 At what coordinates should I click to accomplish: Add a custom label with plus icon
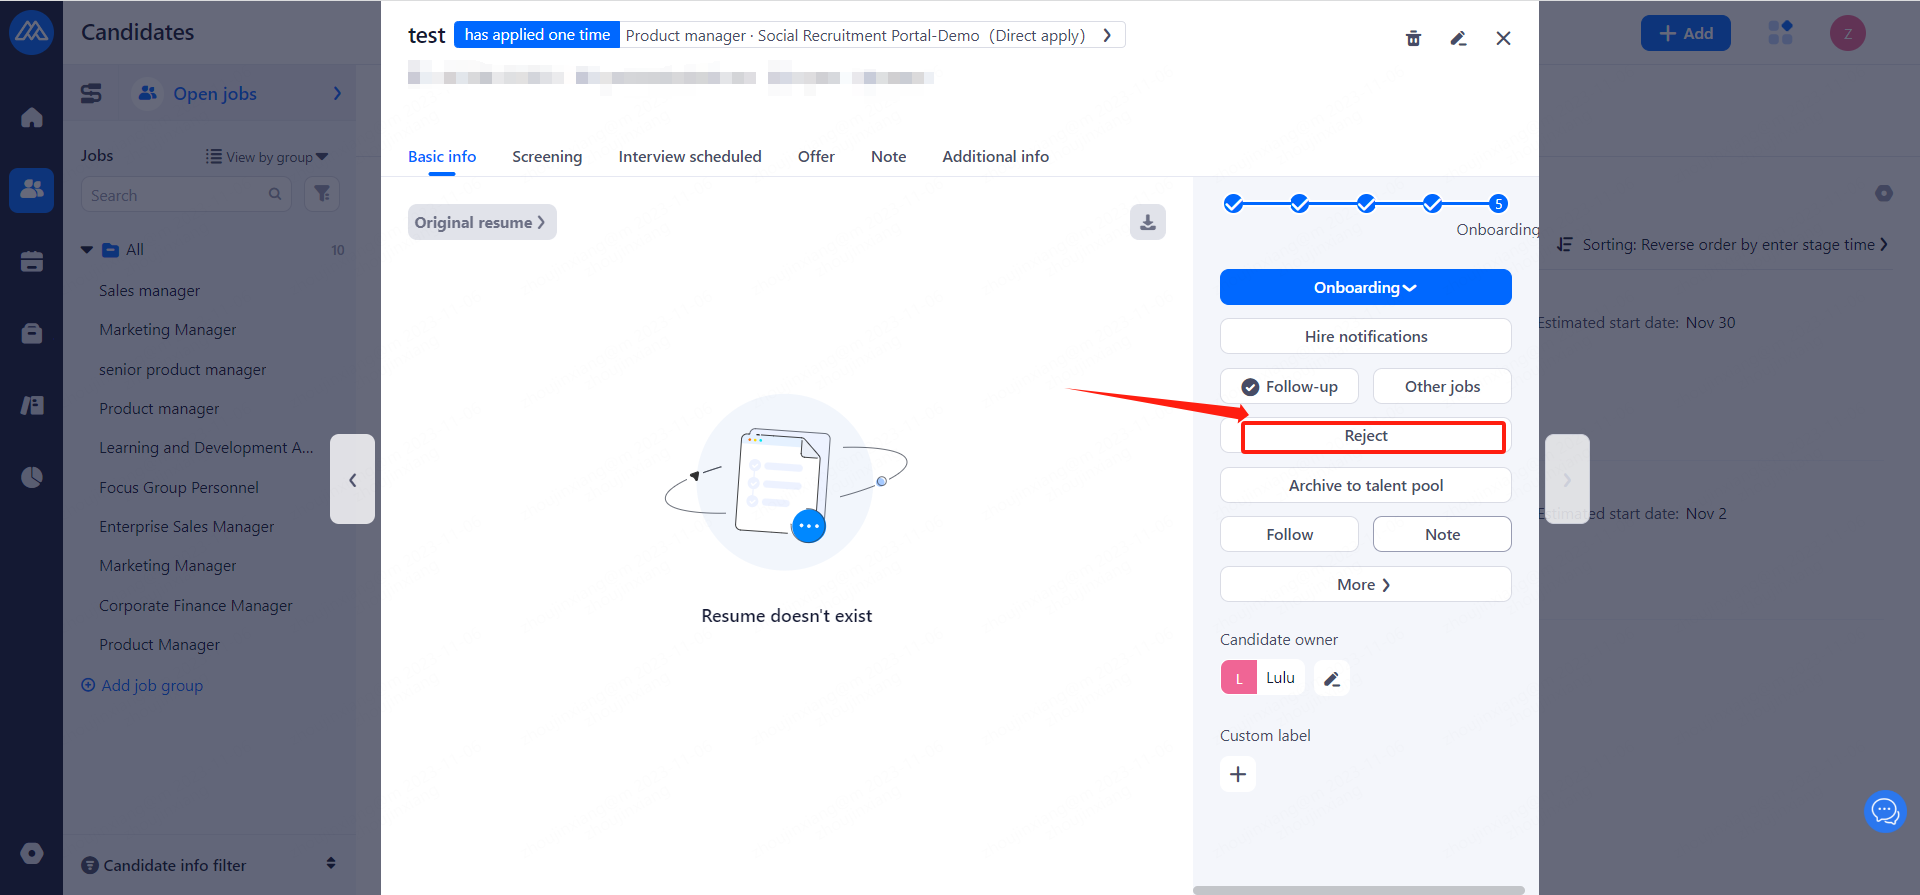[1238, 774]
